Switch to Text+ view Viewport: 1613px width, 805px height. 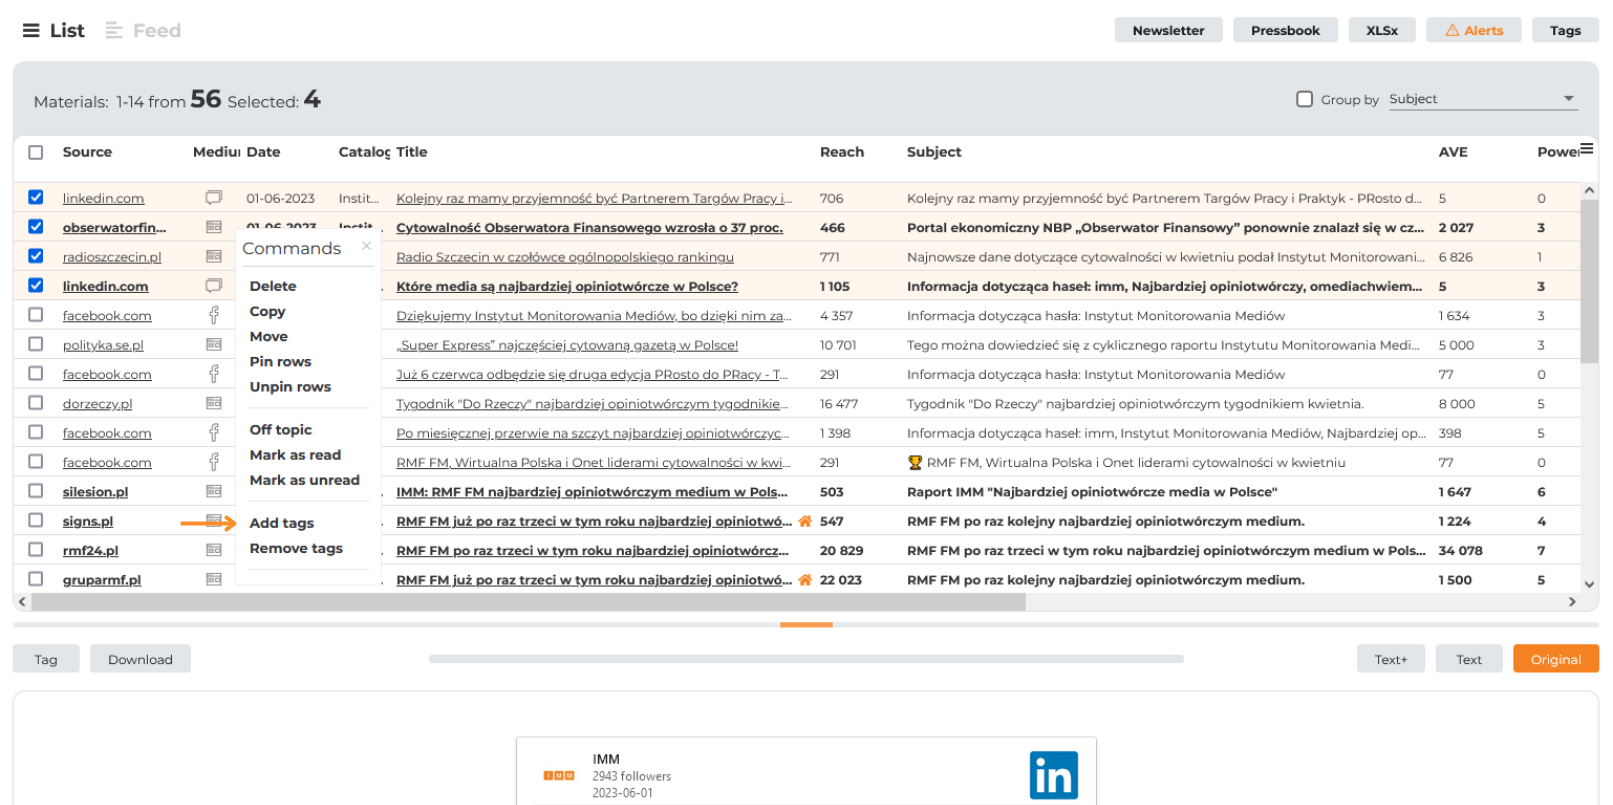[1390, 659]
